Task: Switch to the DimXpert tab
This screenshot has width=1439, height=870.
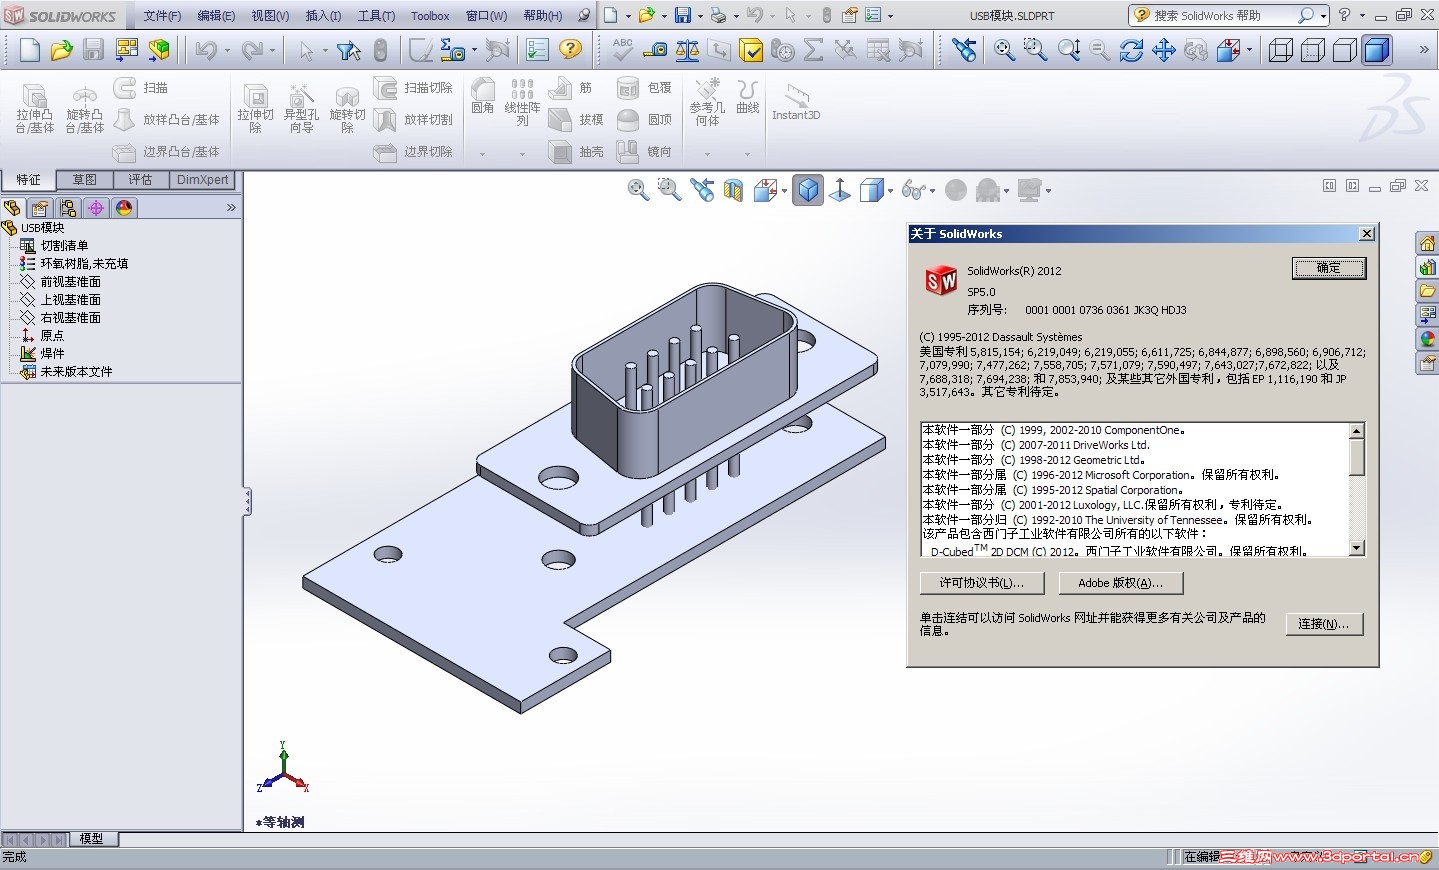Action: [202, 180]
